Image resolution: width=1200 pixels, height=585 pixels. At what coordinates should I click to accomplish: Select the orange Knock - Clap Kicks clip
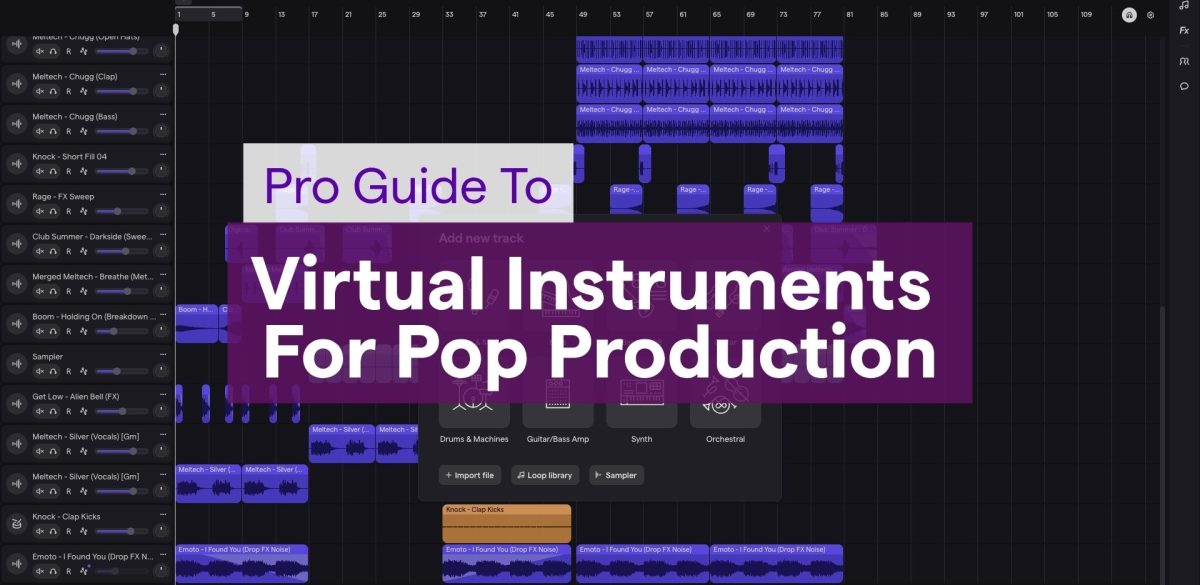coord(507,523)
